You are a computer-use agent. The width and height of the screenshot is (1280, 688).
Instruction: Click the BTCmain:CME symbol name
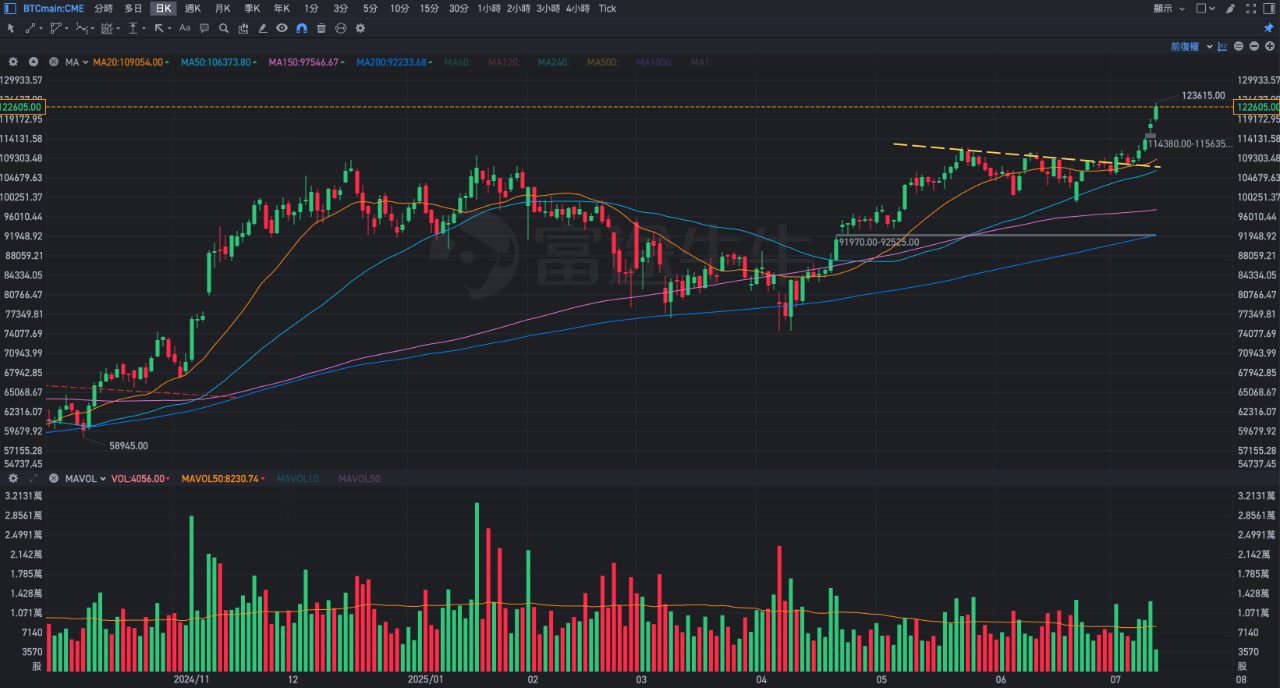(x=53, y=8)
